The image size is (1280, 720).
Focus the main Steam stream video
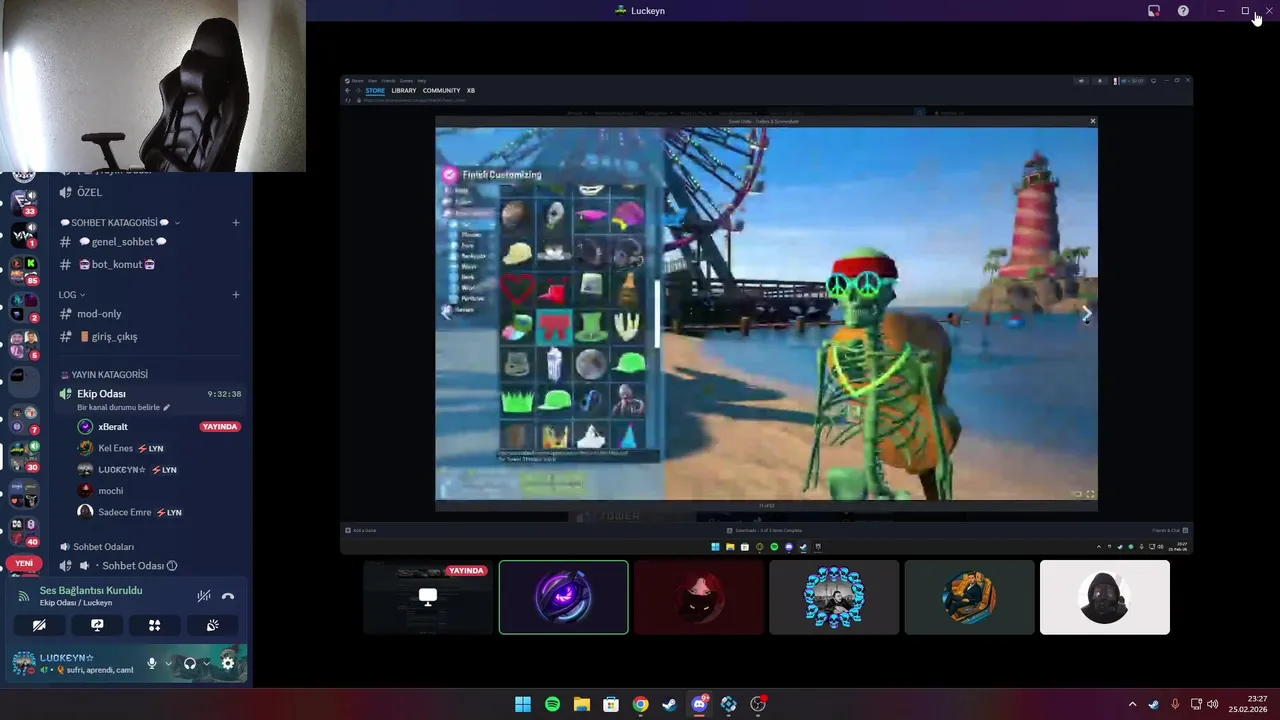(x=766, y=314)
